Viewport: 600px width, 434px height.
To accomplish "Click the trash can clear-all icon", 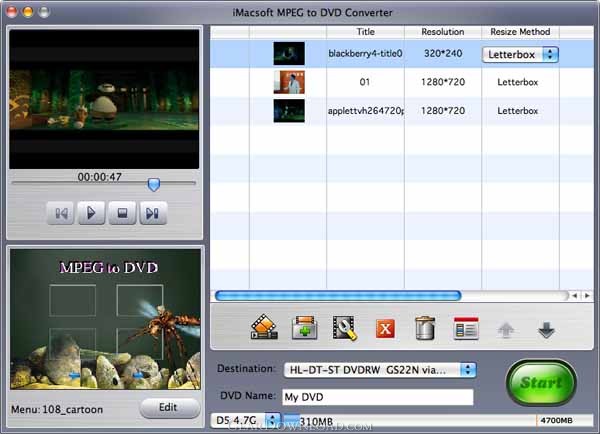I will coord(425,328).
